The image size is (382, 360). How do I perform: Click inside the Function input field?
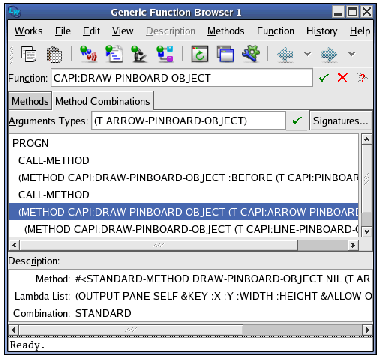(x=182, y=78)
